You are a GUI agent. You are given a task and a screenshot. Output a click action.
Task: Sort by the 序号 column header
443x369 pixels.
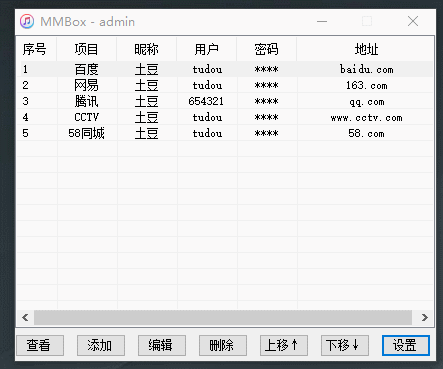(37, 49)
